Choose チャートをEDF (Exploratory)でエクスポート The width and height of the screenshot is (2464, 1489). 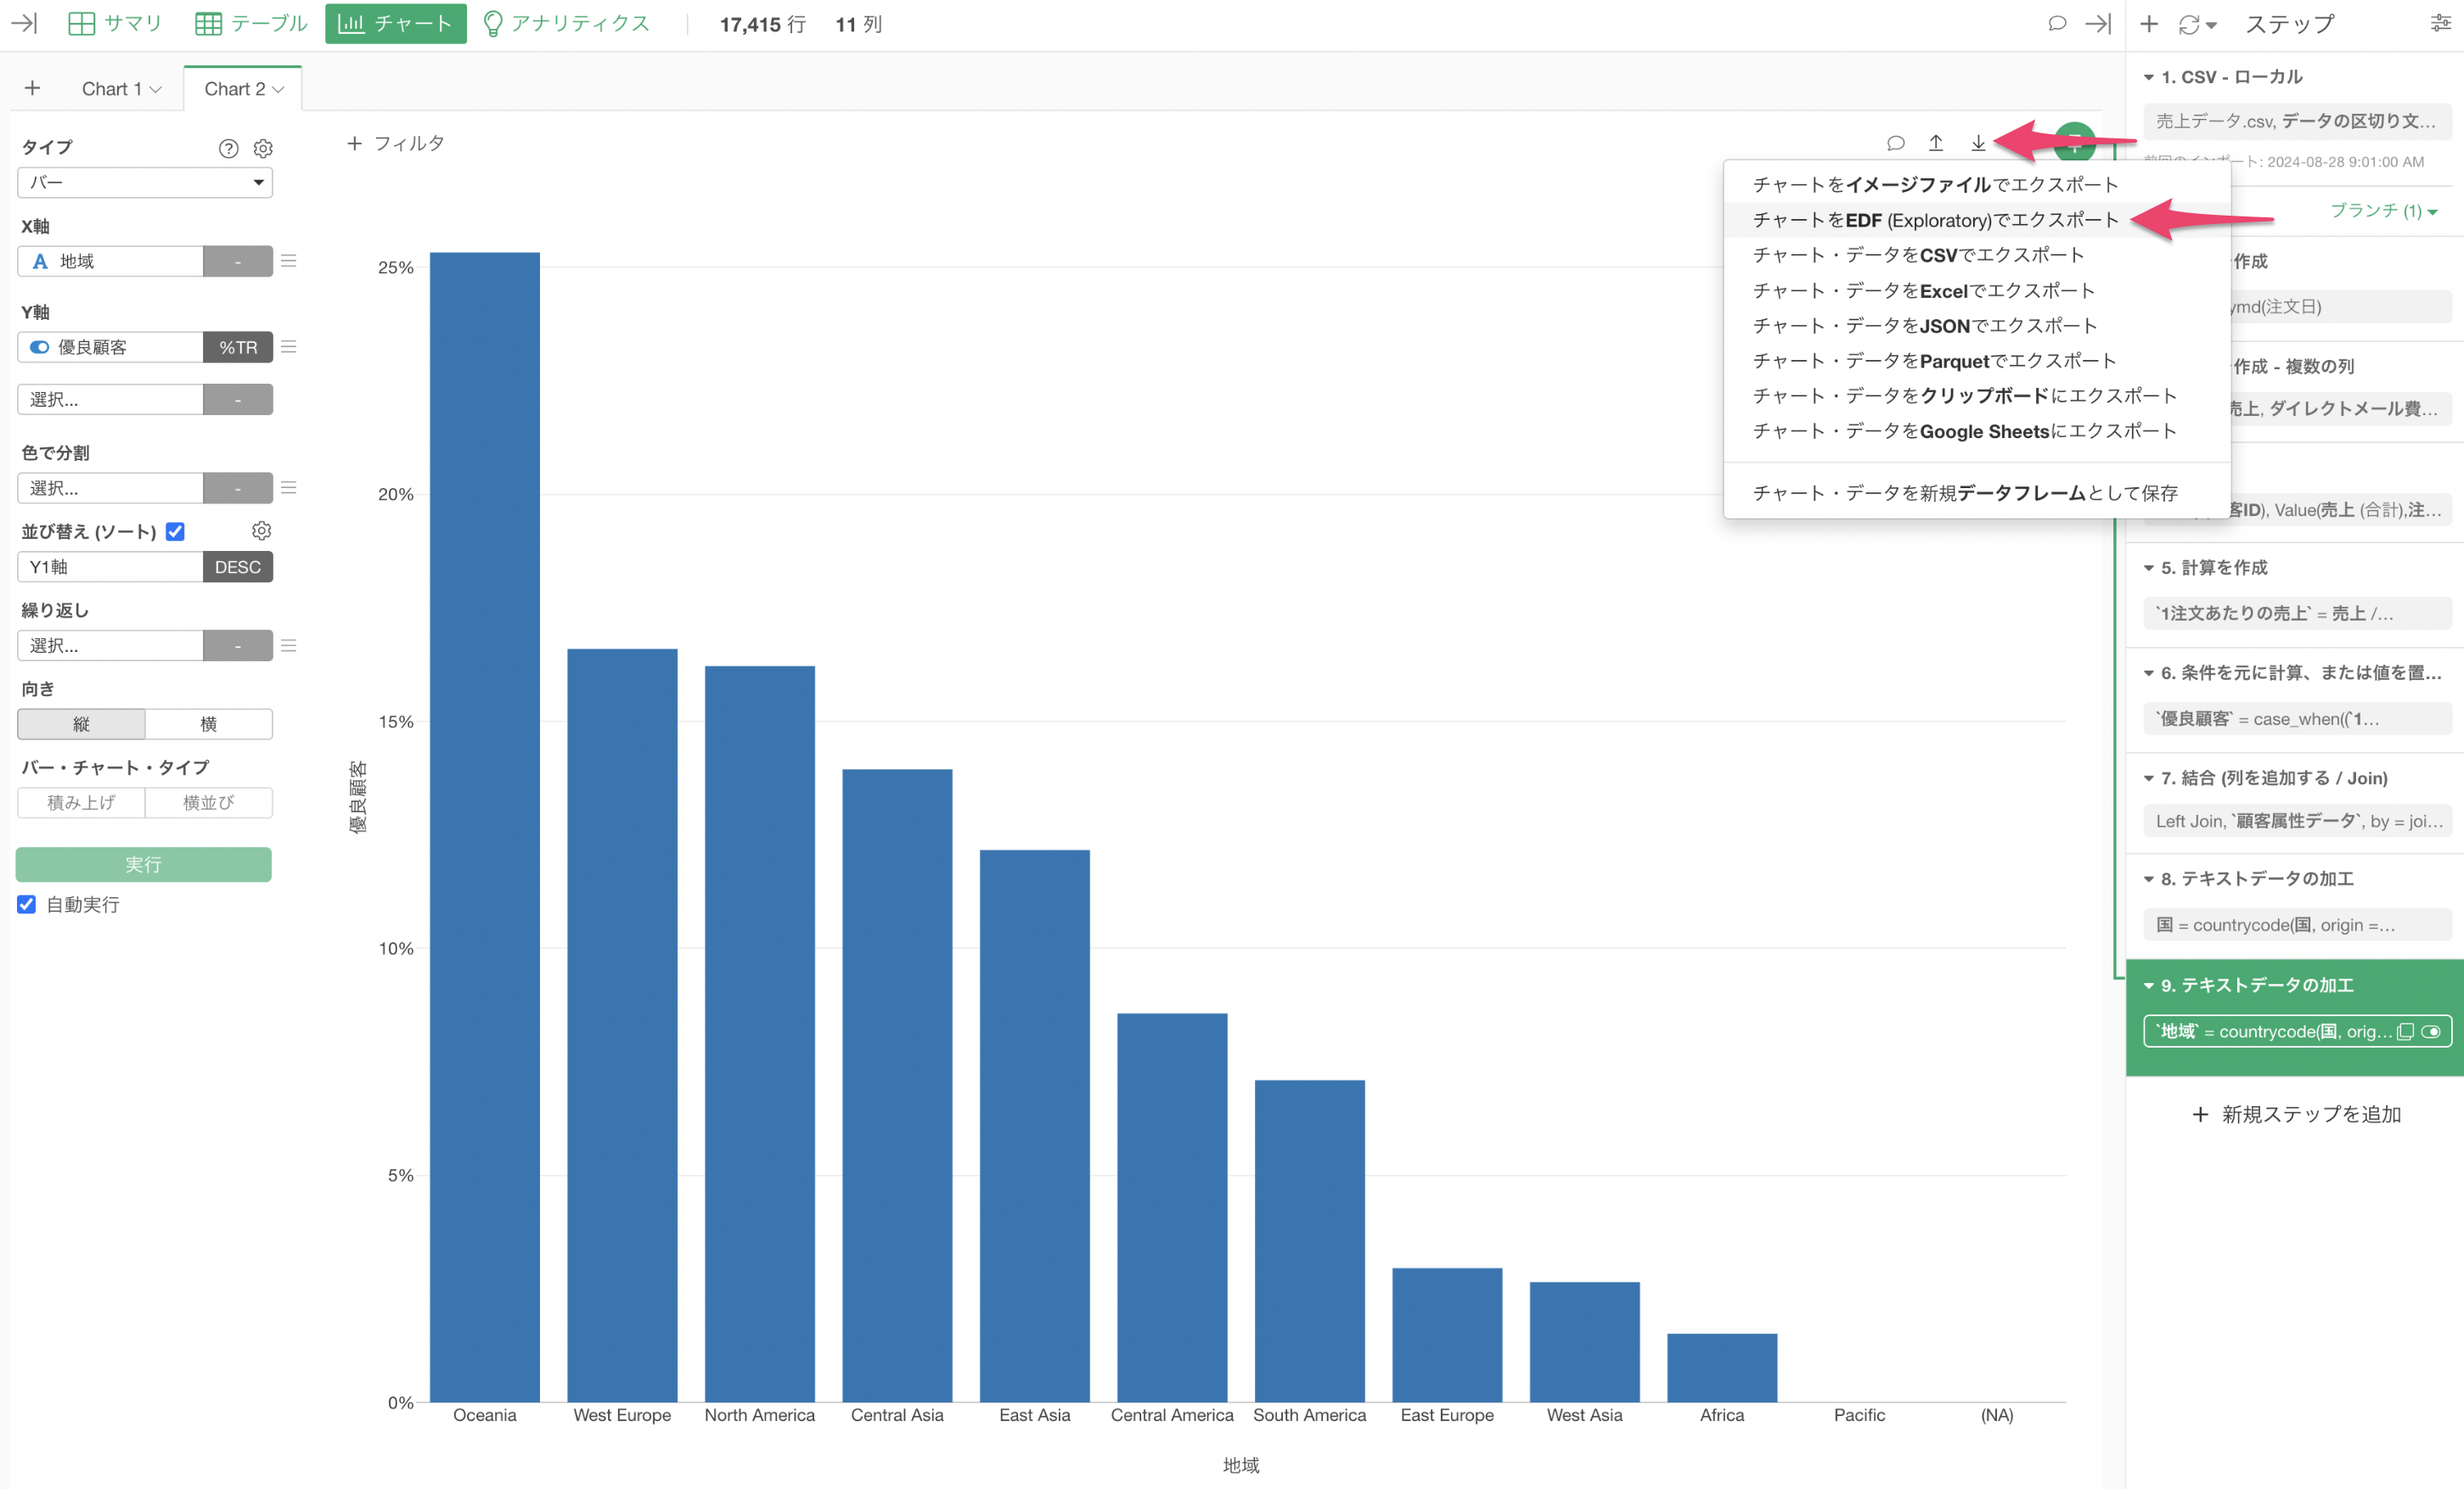tap(1977, 220)
